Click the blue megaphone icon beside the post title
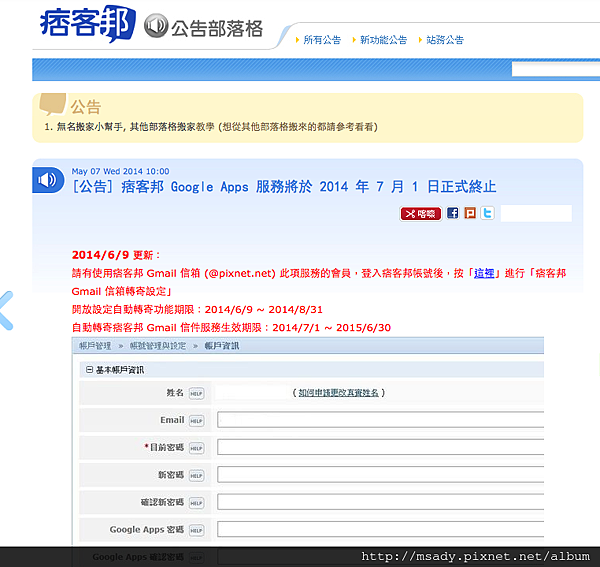Viewport: 600px width, 567px height. 48,180
